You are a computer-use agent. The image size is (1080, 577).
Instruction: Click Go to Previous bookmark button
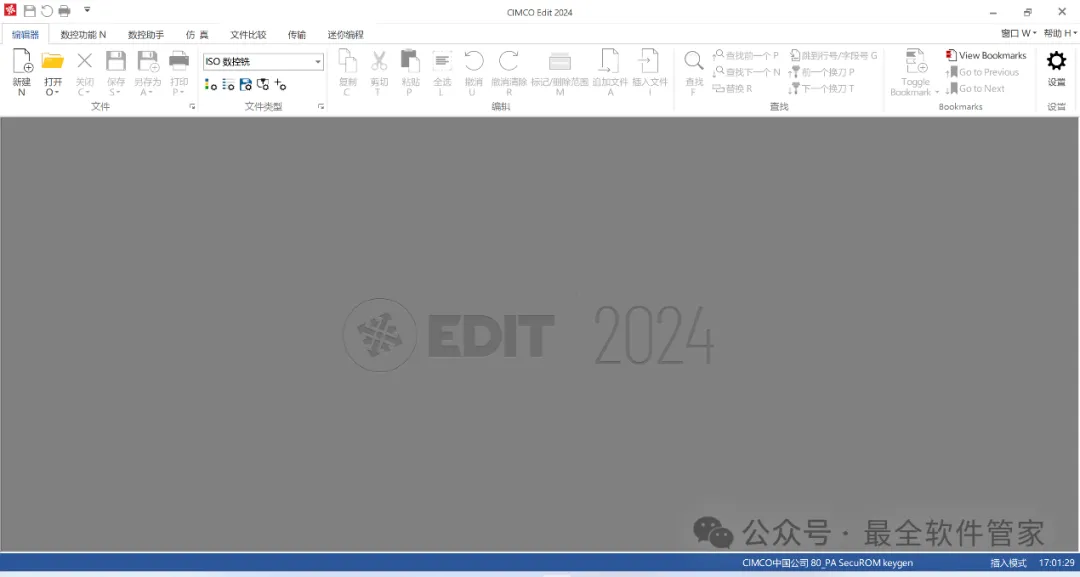982,72
